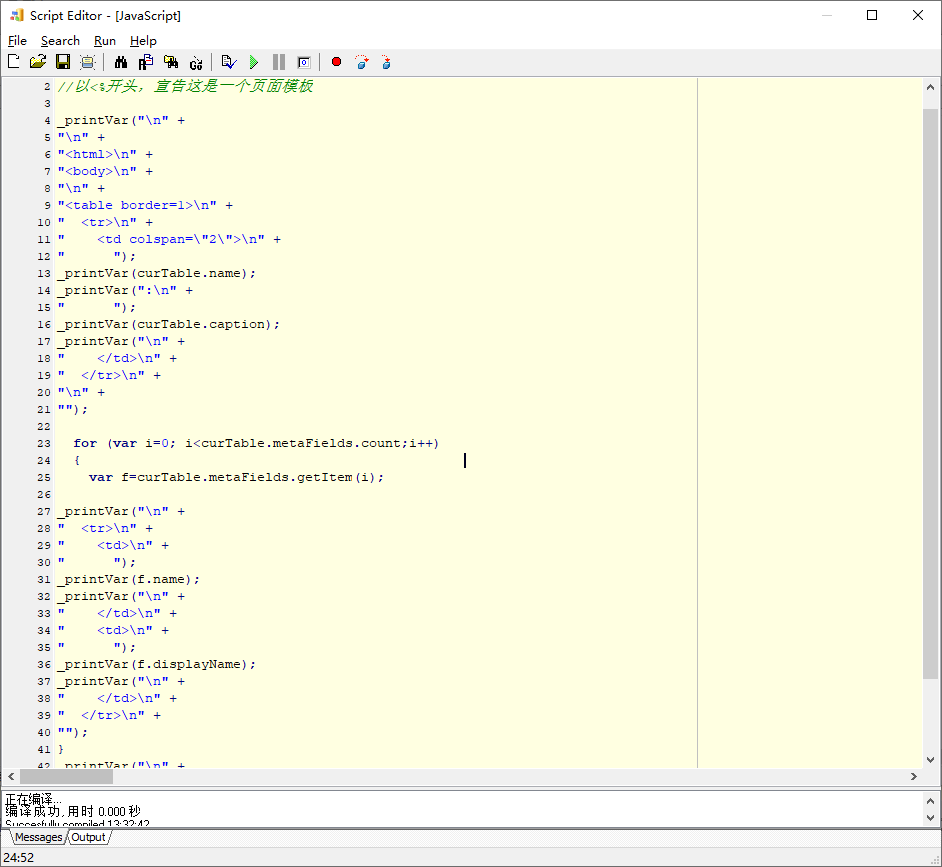This screenshot has width=942, height=867.
Task: Click cursor position 24:52 in status bar
Action: 19,857
